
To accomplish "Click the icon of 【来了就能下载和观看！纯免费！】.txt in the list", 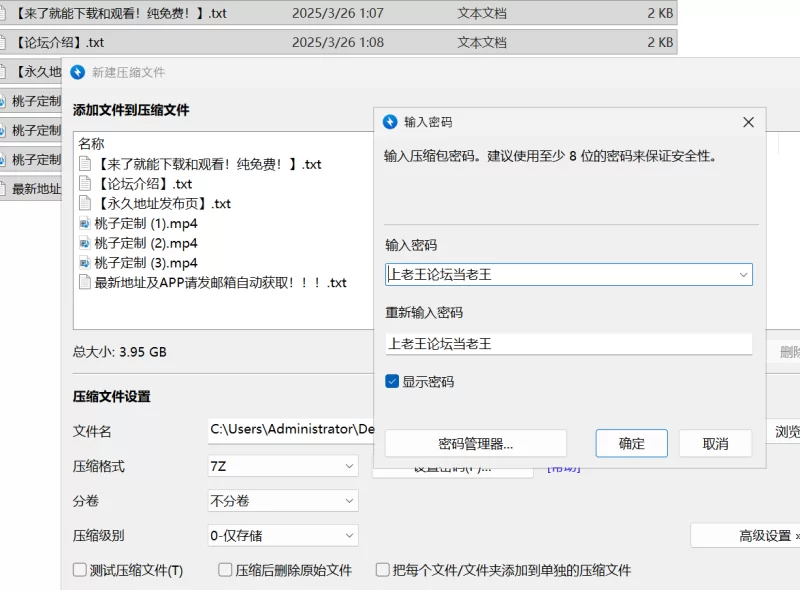I will (85, 164).
